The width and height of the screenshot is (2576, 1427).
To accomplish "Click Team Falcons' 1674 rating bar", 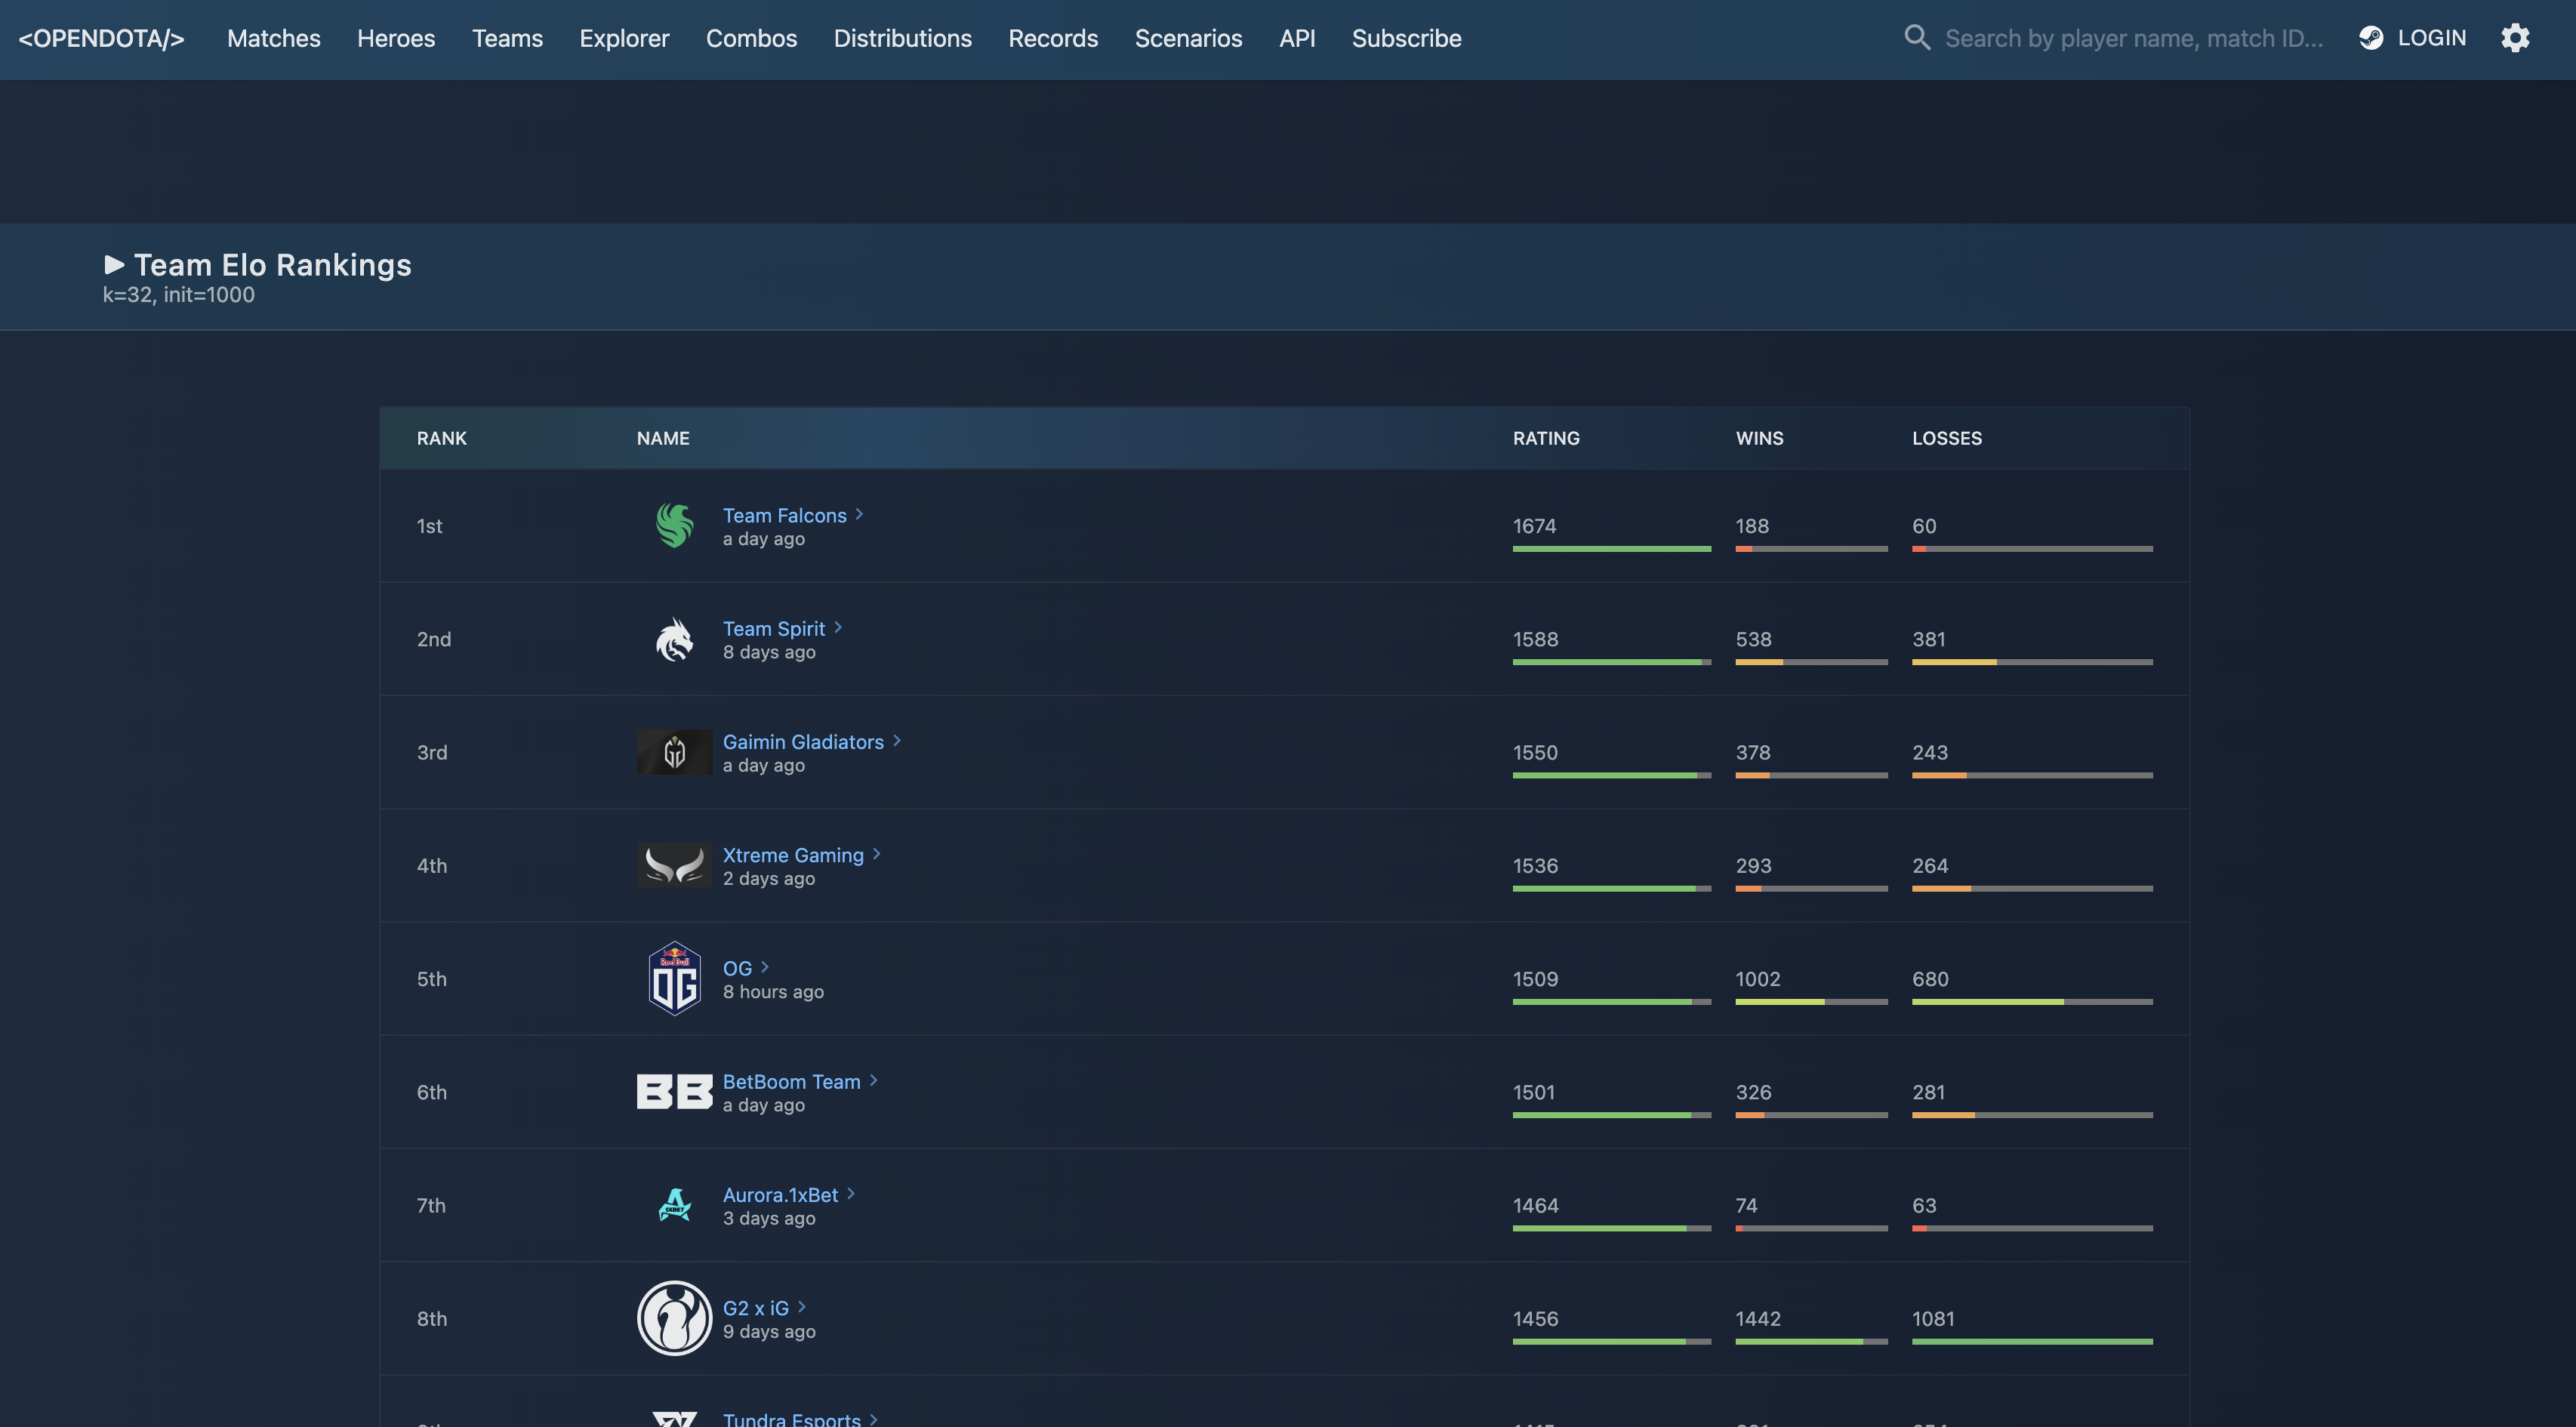I will (x=1611, y=549).
